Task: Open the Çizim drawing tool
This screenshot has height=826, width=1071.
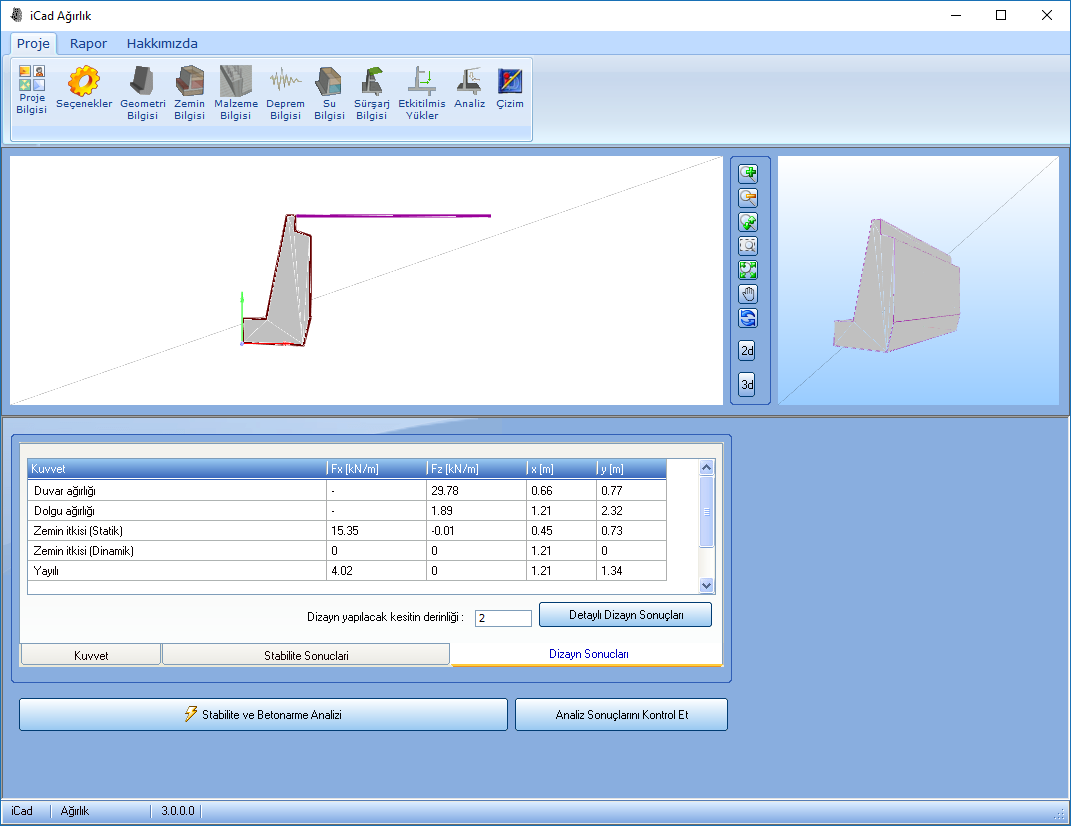Action: point(510,87)
